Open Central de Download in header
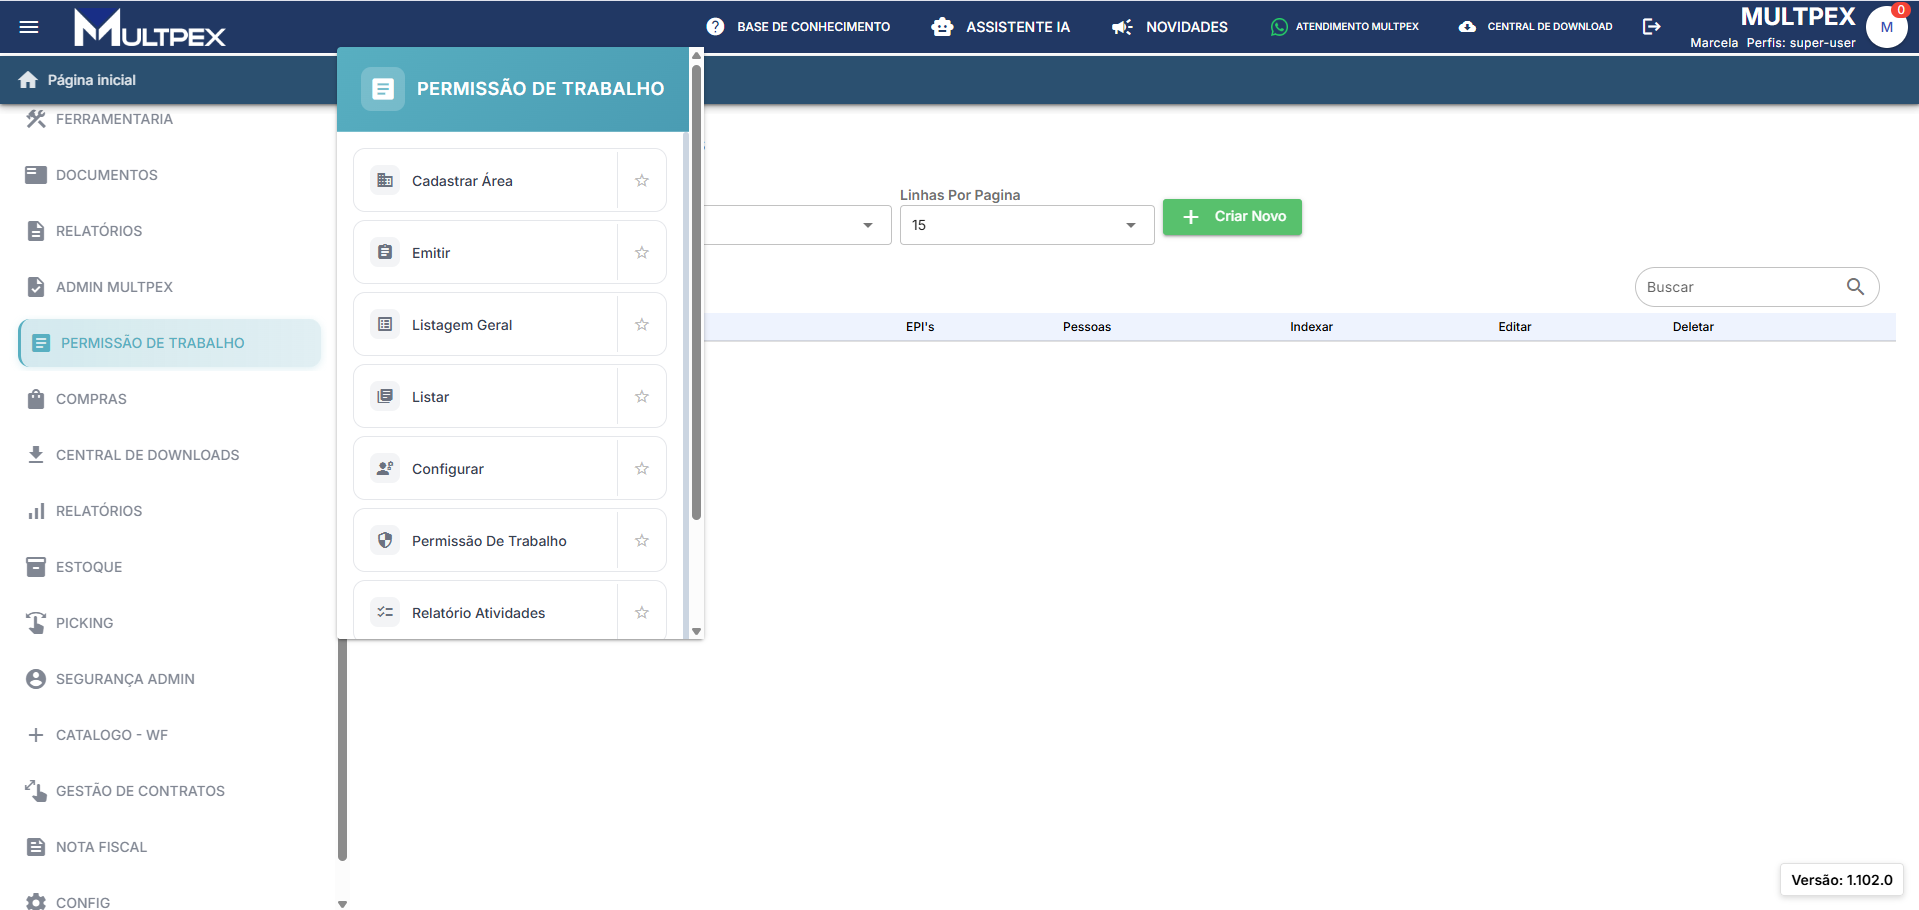Image resolution: width=1919 pixels, height=910 pixels. [x=1535, y=27]
